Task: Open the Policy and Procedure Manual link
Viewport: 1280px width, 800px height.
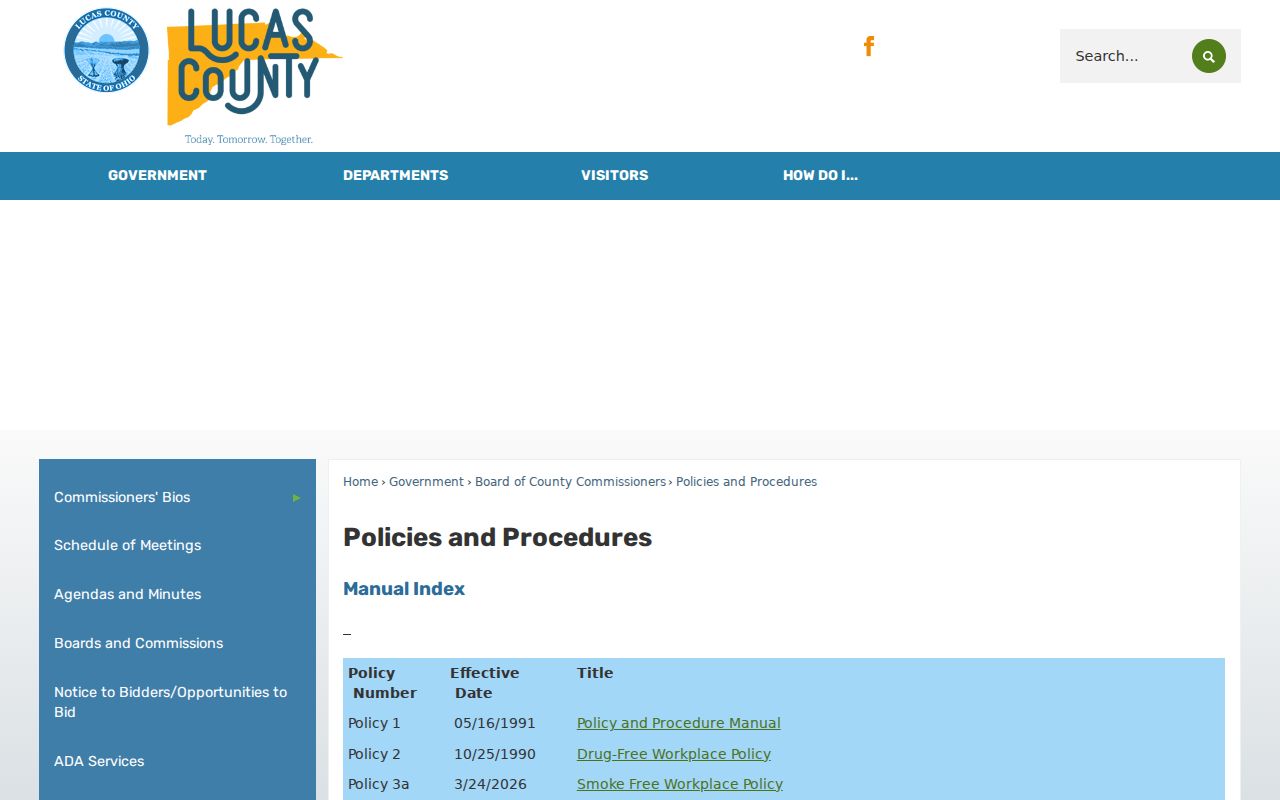Action: click(x=679, y=723)
